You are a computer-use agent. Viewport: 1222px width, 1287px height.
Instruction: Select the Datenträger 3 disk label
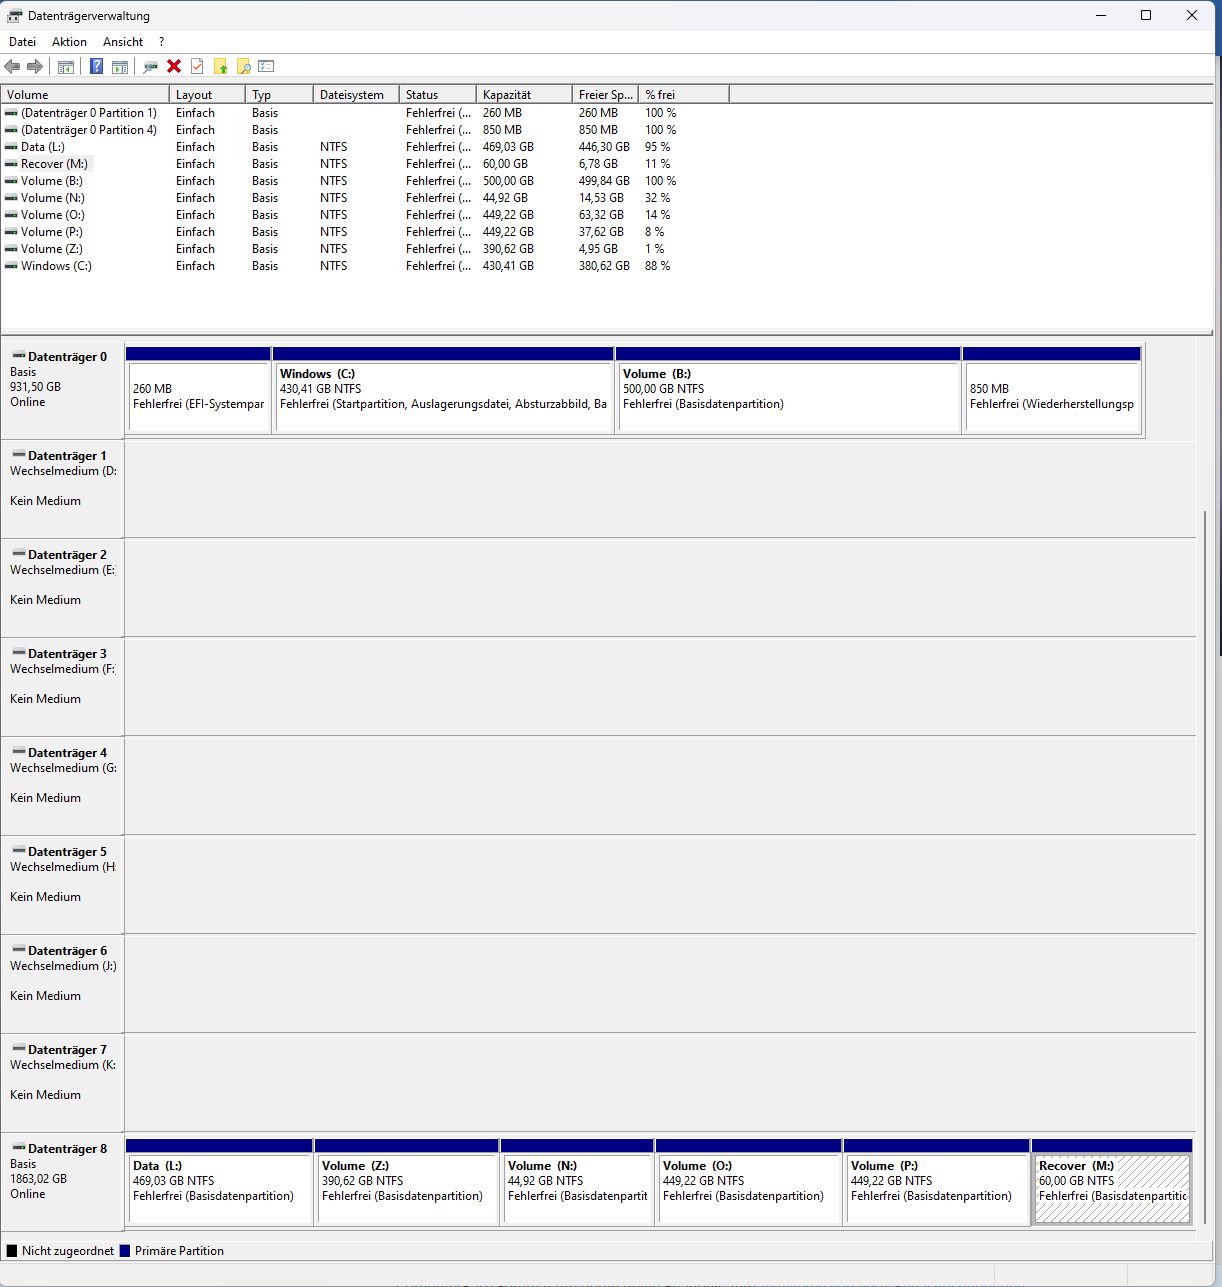[67, 654]
